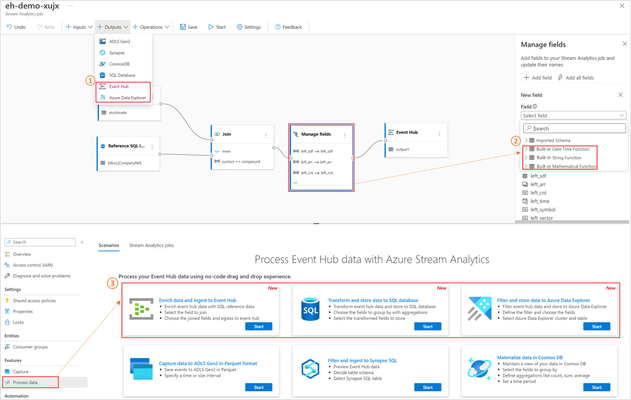
Task: Click the Redo toolbar button
Action: [x=45, y=27]
